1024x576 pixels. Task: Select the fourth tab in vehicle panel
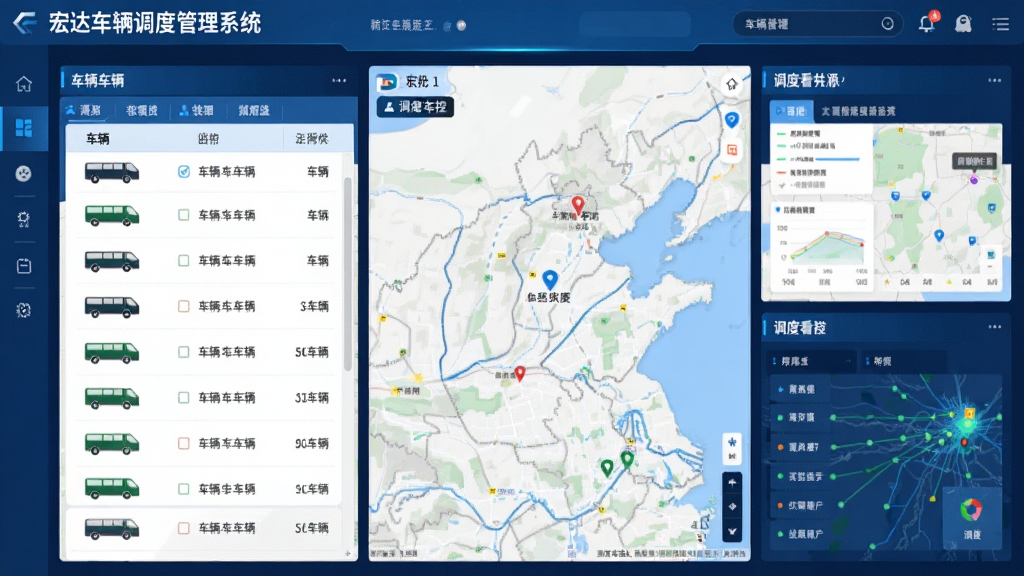[x=253, y=110]
